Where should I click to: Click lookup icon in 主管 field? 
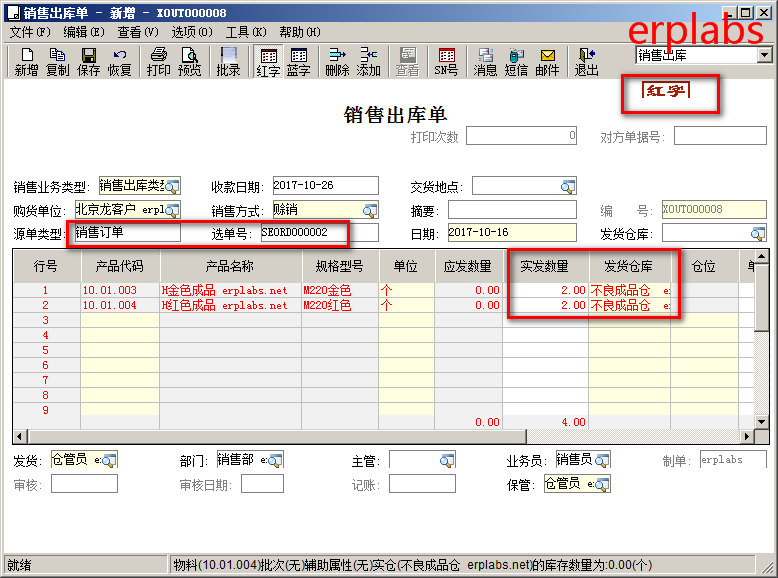447,460
